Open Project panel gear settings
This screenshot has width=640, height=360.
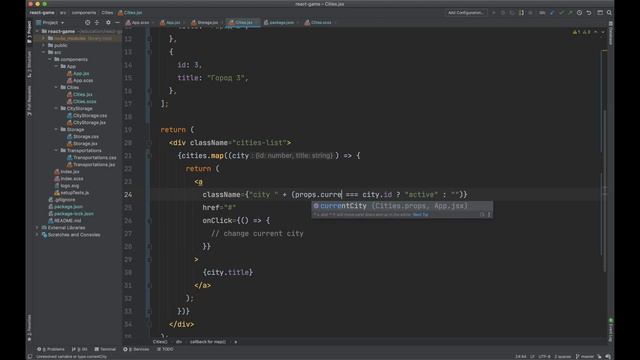click(108, 22)
